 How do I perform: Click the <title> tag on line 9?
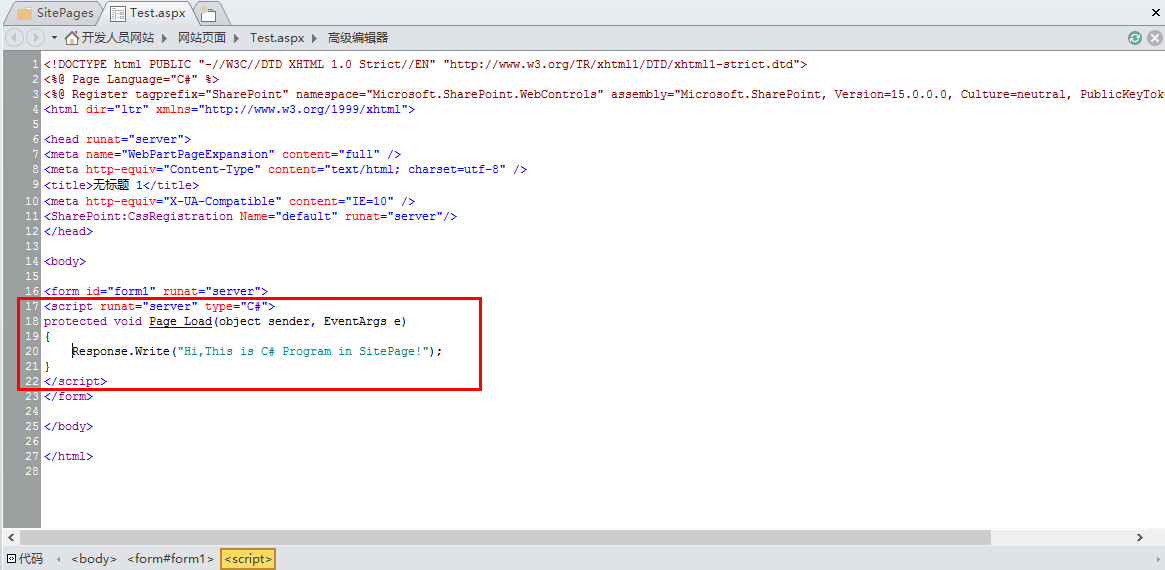point(68,185)
